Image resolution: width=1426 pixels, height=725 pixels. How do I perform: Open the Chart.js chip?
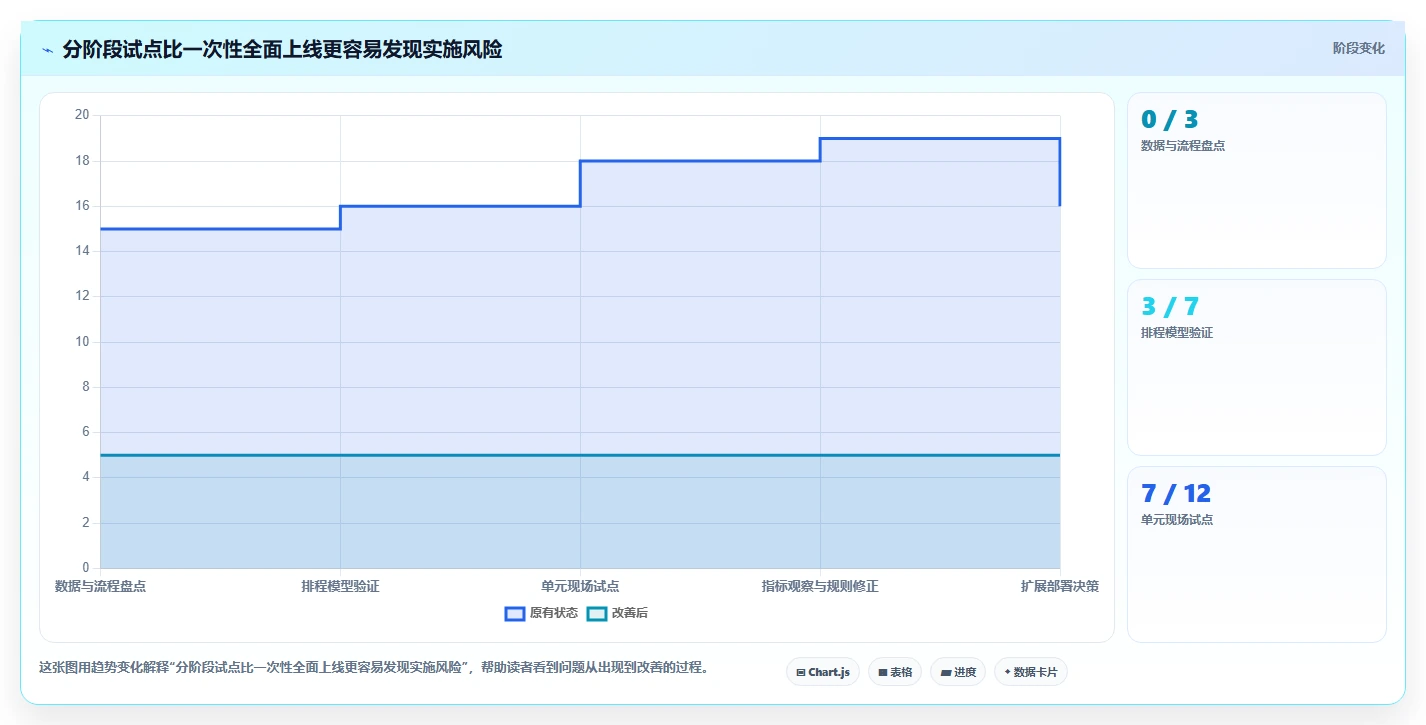(x=823, y=672)
